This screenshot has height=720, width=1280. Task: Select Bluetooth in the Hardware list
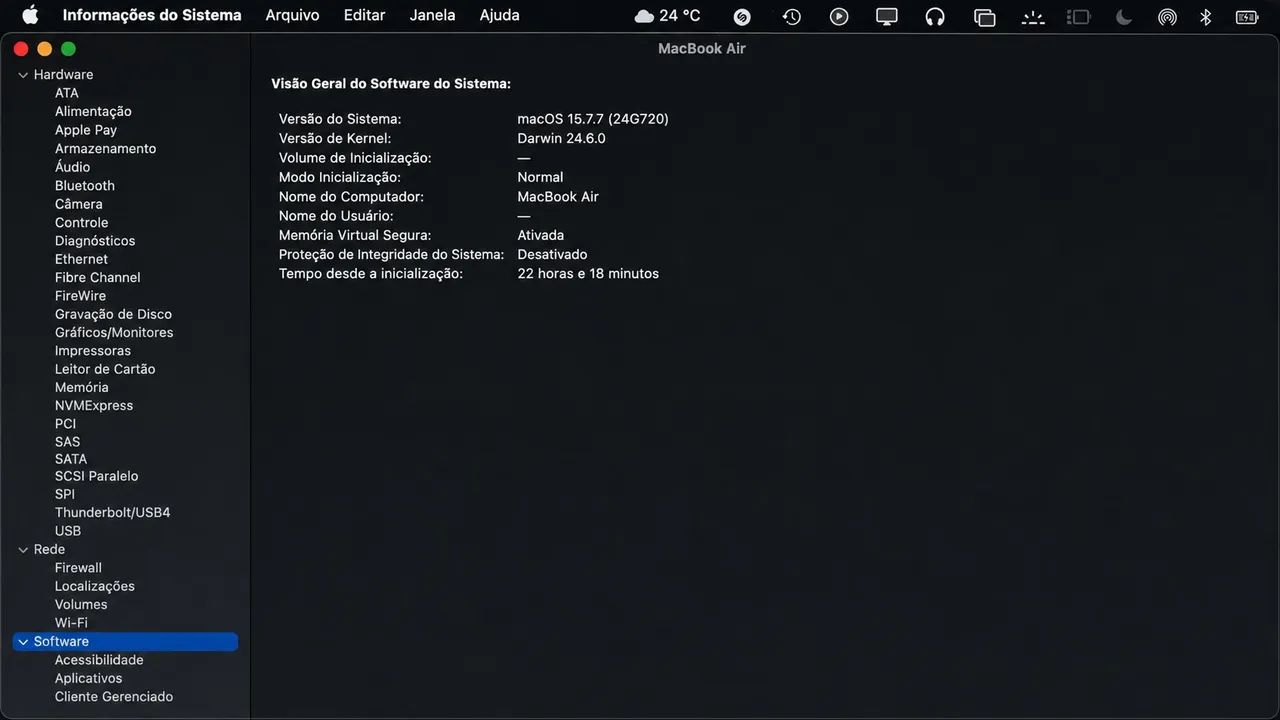(x=85, y=186)
